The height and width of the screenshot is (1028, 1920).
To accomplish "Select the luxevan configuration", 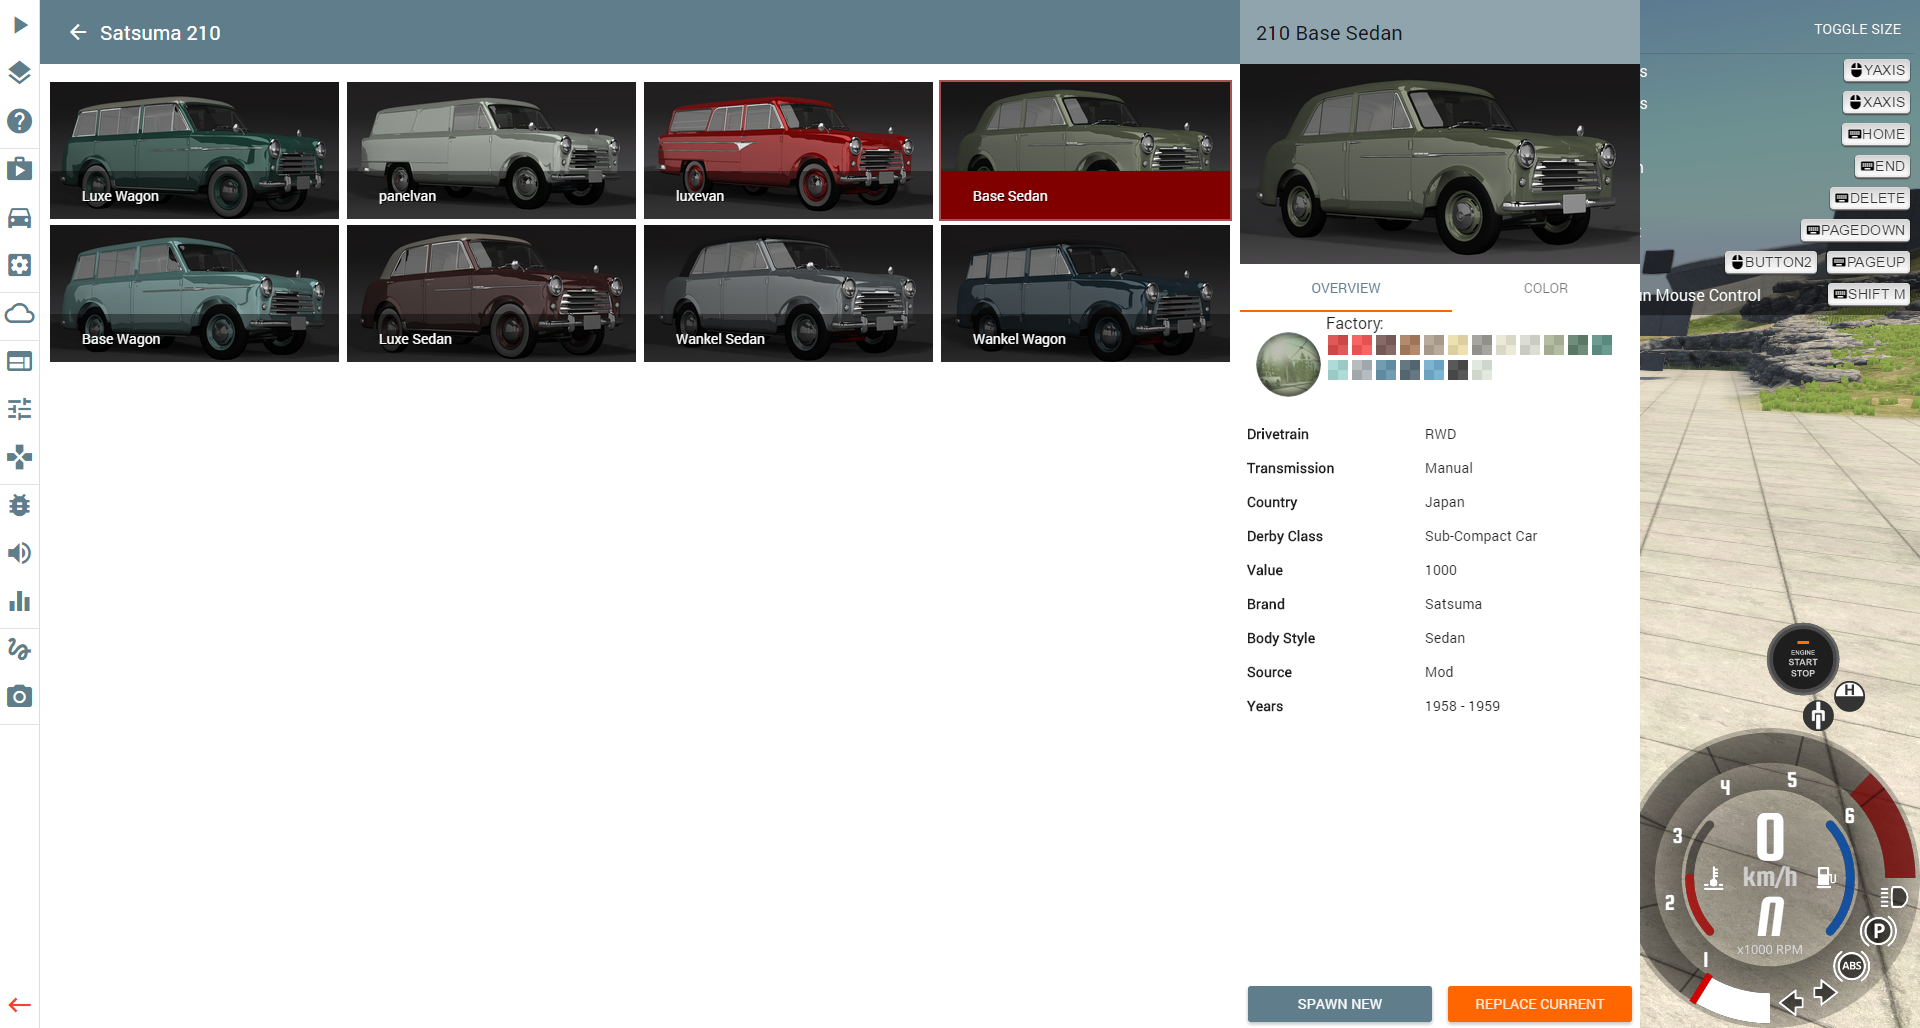I will (788, 150).
